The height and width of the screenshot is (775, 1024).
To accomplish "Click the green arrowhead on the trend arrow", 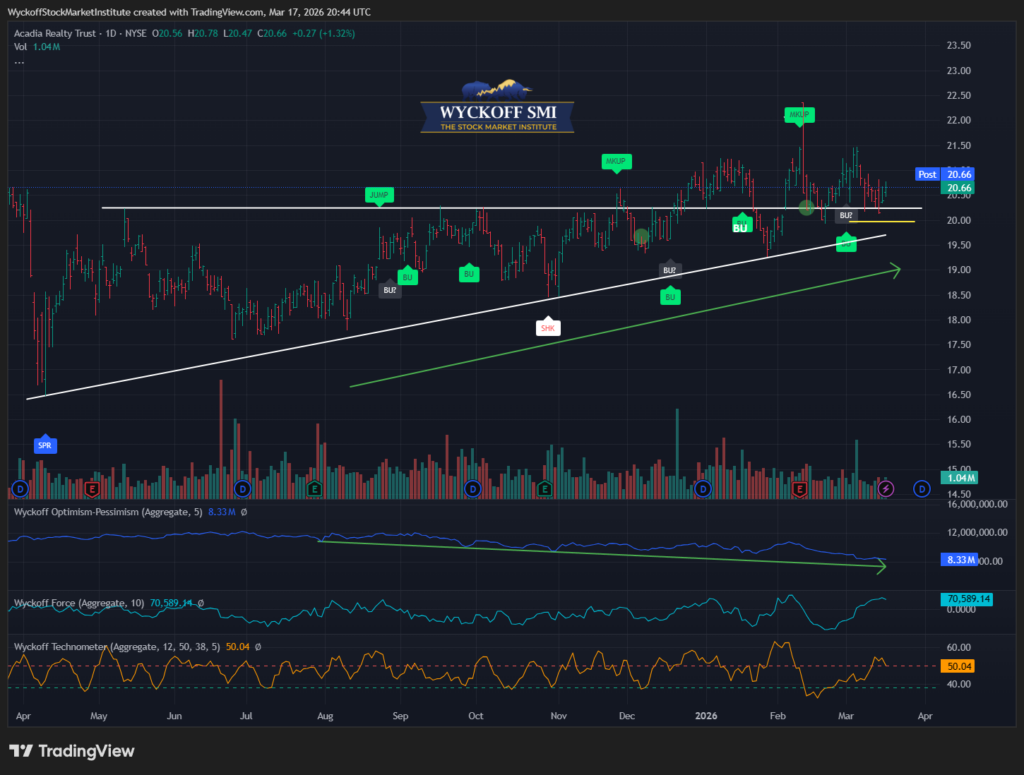I will pos(895,268).
